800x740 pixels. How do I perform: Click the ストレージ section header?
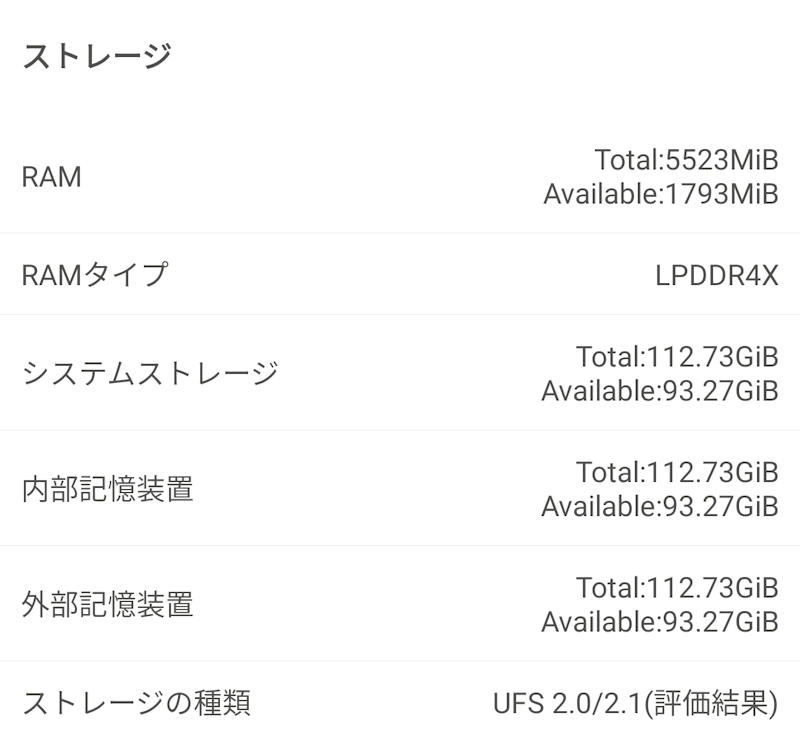97,56
